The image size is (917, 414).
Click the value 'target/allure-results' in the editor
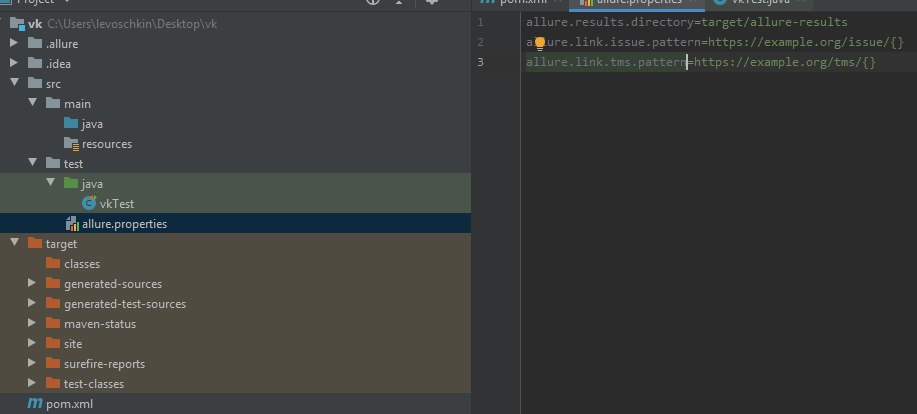click(x=774, y=22)
